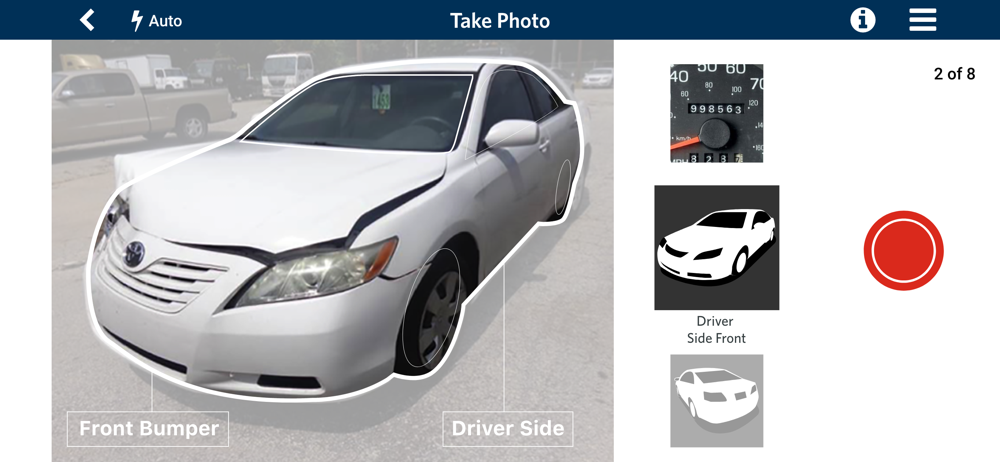Open the info circle icon
Screen dimensions: 1000x462
pyautogui.click(x=863, y=20)
